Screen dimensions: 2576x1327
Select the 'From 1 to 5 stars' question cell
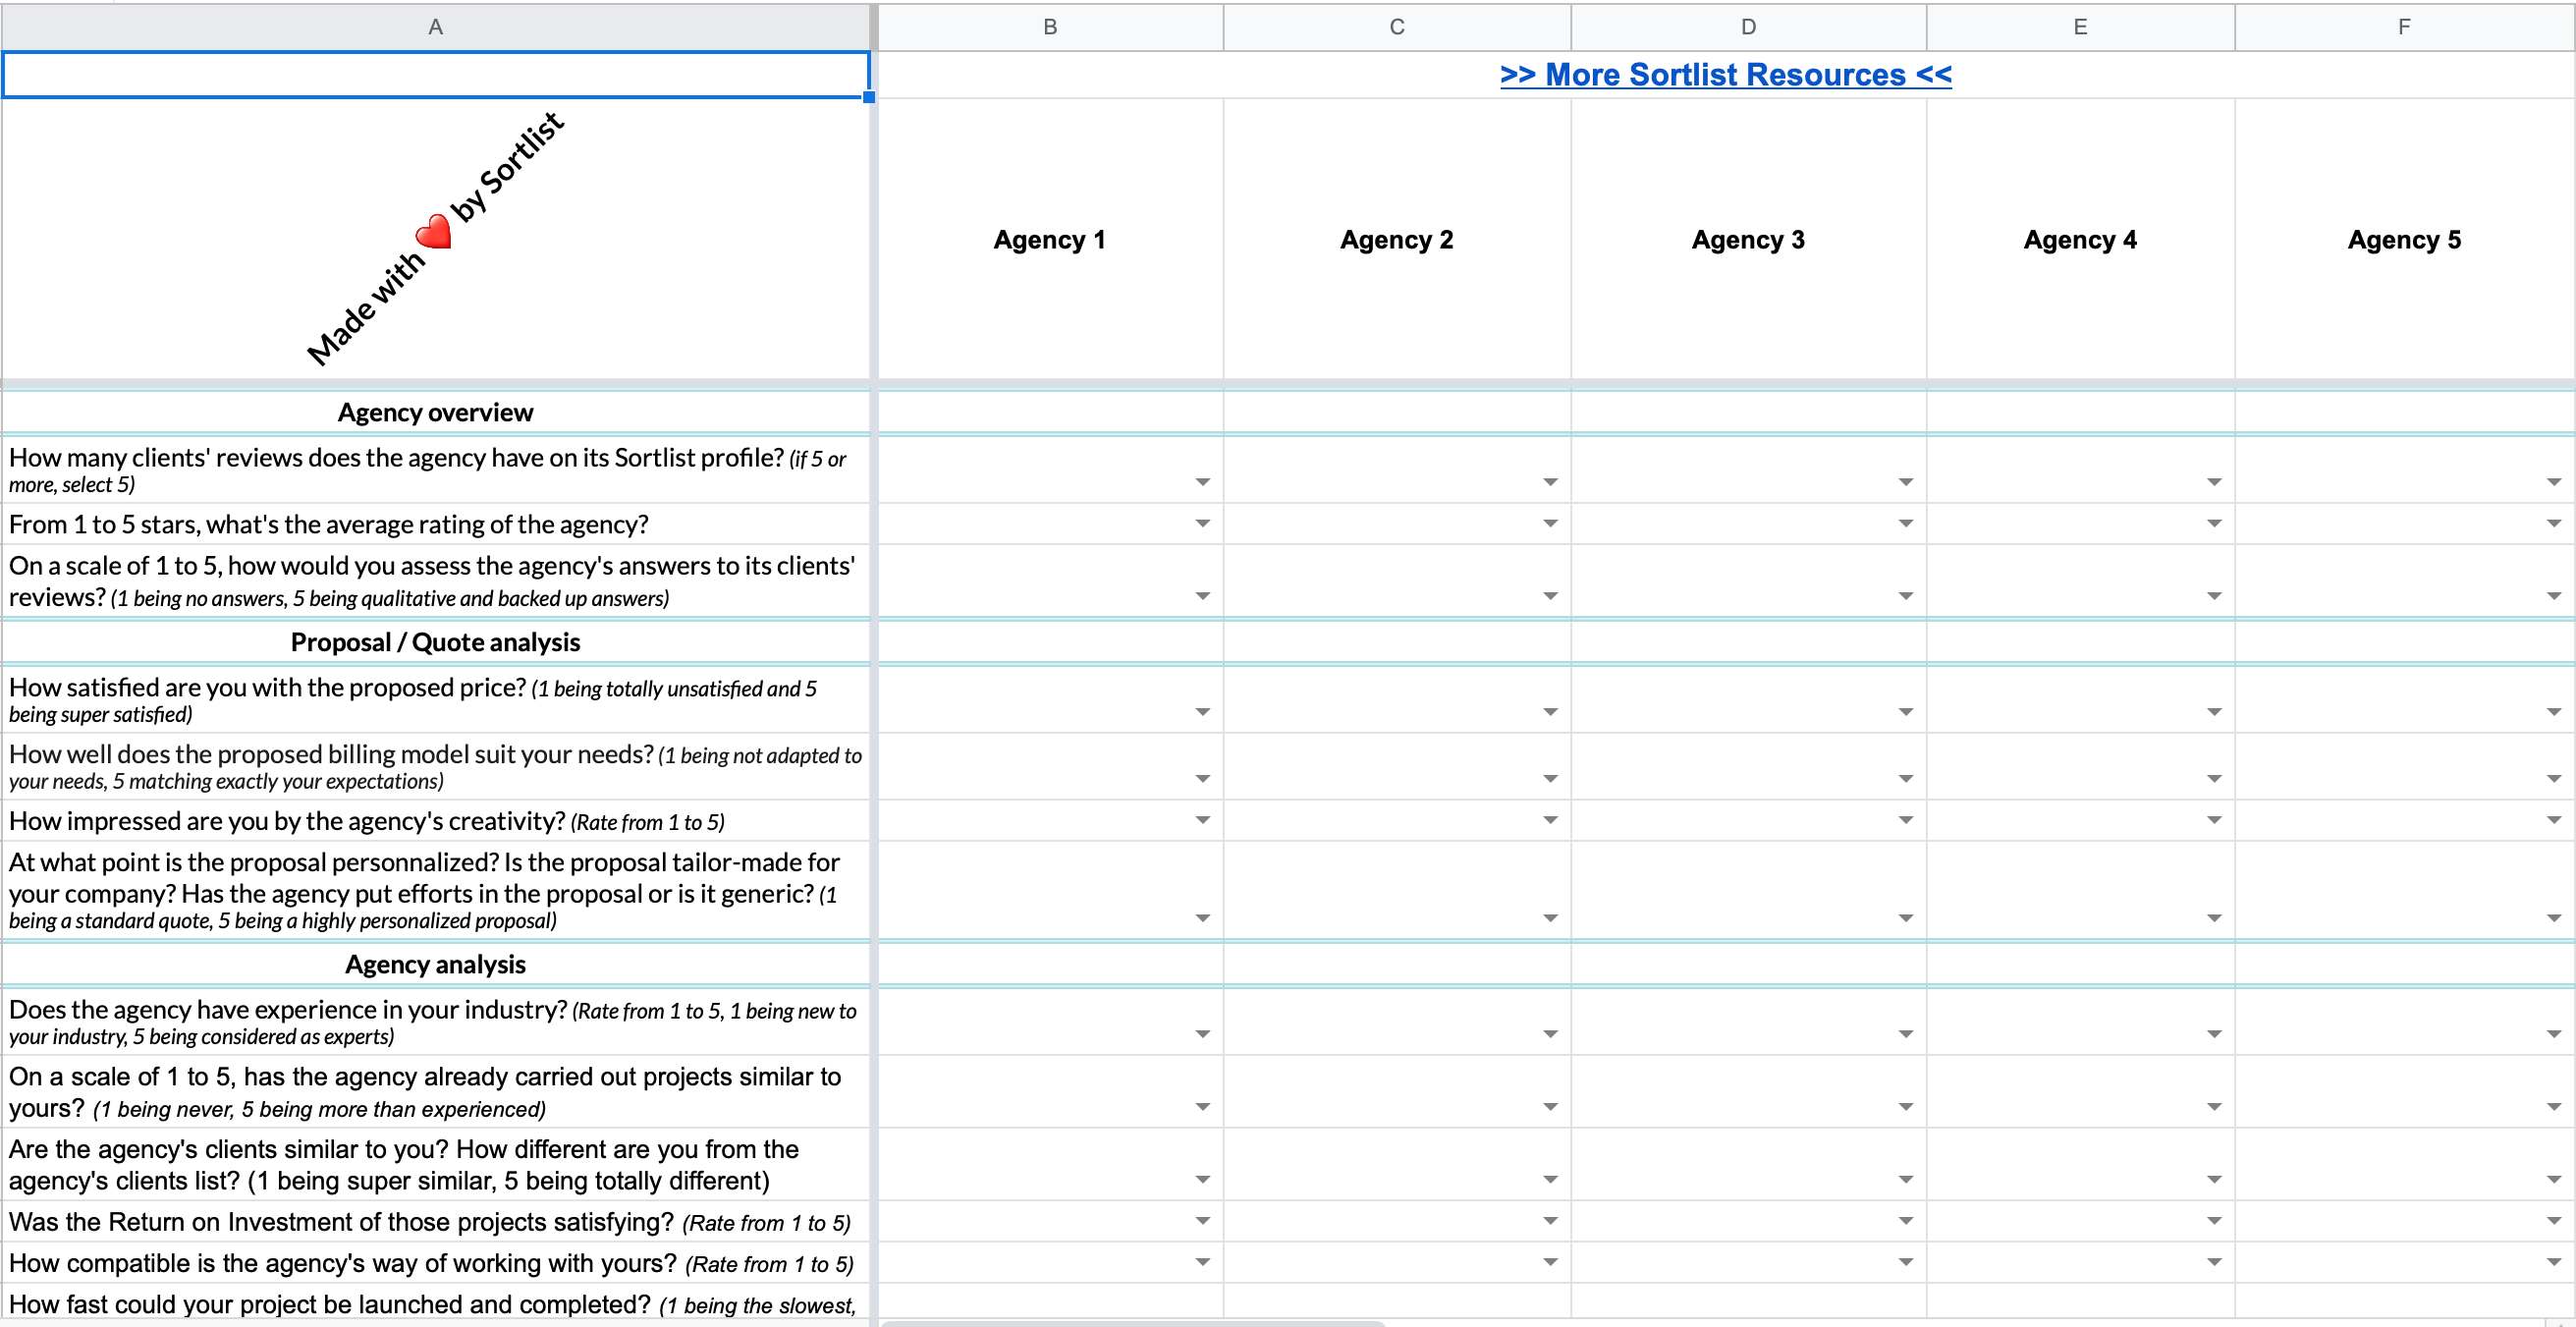coord(436,524)
